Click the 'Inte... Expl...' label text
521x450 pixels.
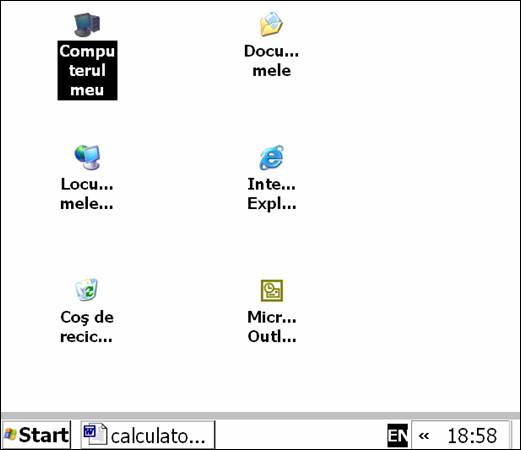point(272,194)
